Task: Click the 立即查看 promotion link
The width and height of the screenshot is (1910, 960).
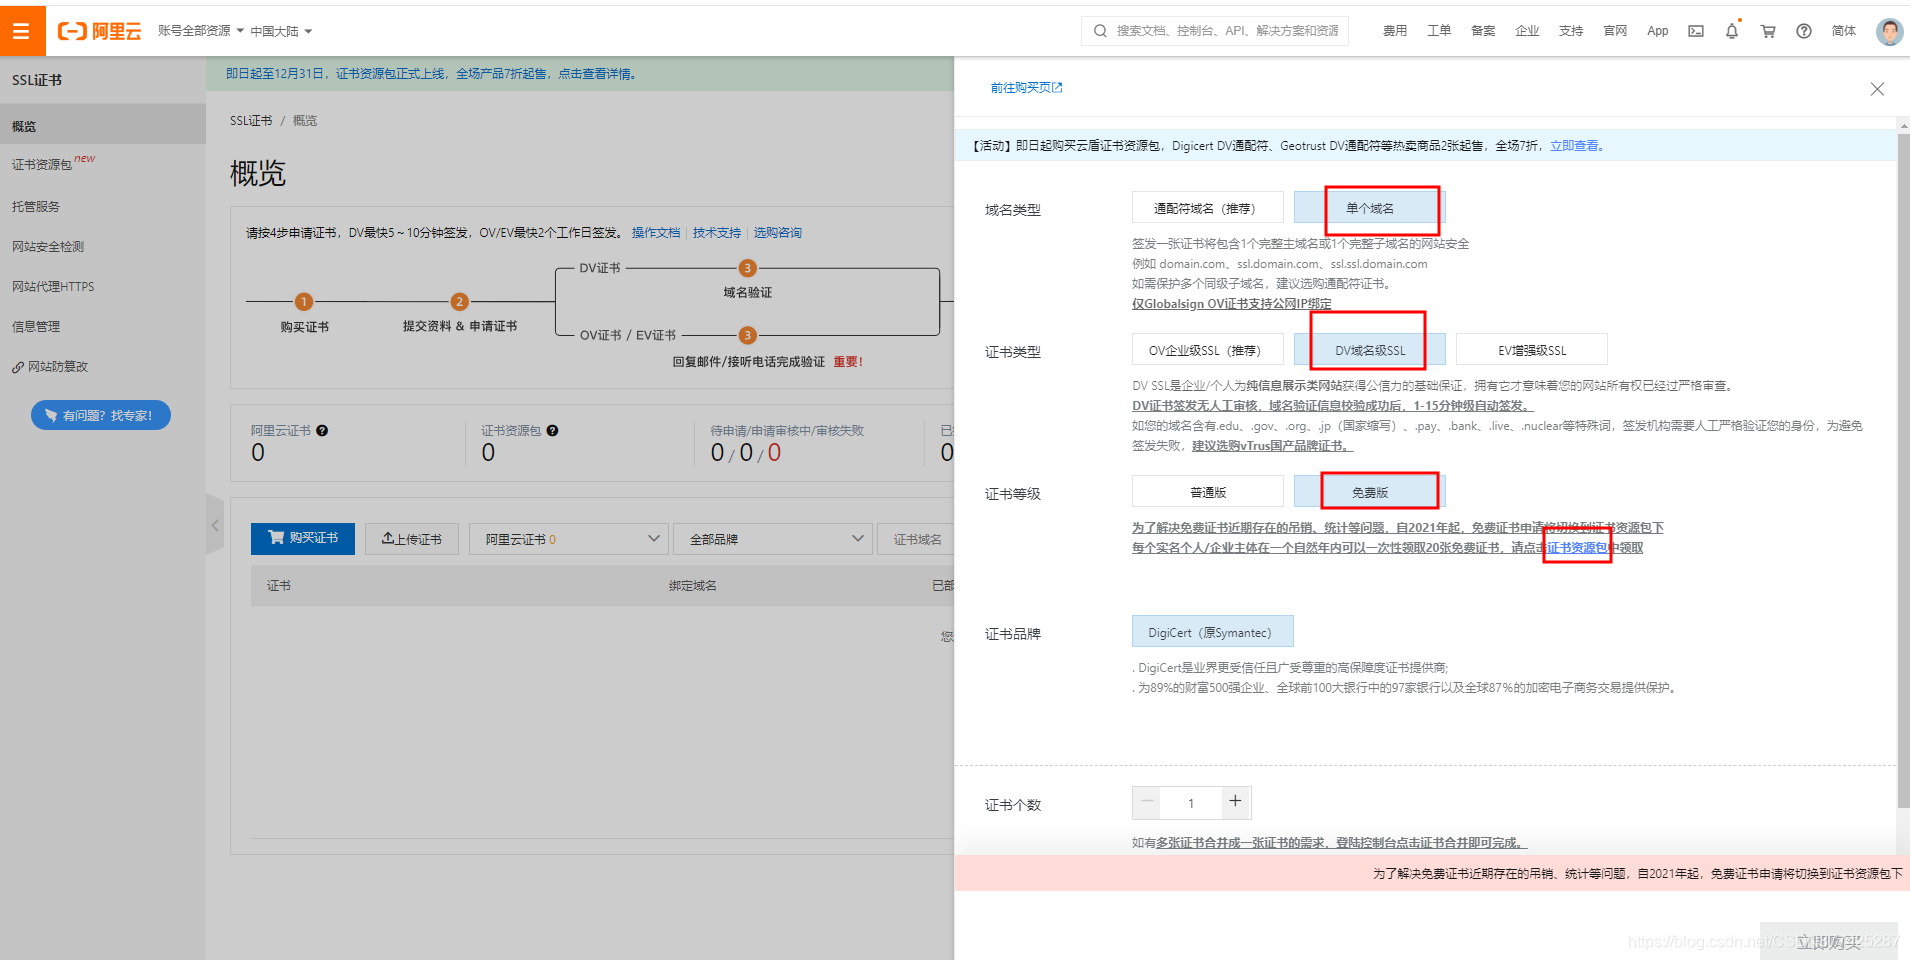Action: point(1577,146)
